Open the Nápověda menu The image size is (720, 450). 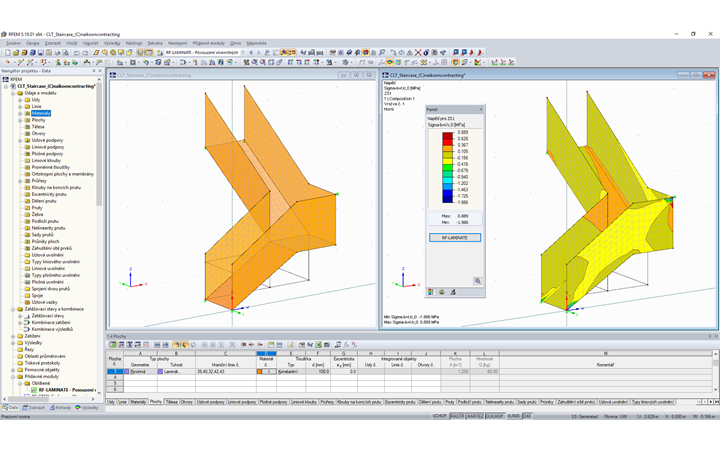pos(256,43)
